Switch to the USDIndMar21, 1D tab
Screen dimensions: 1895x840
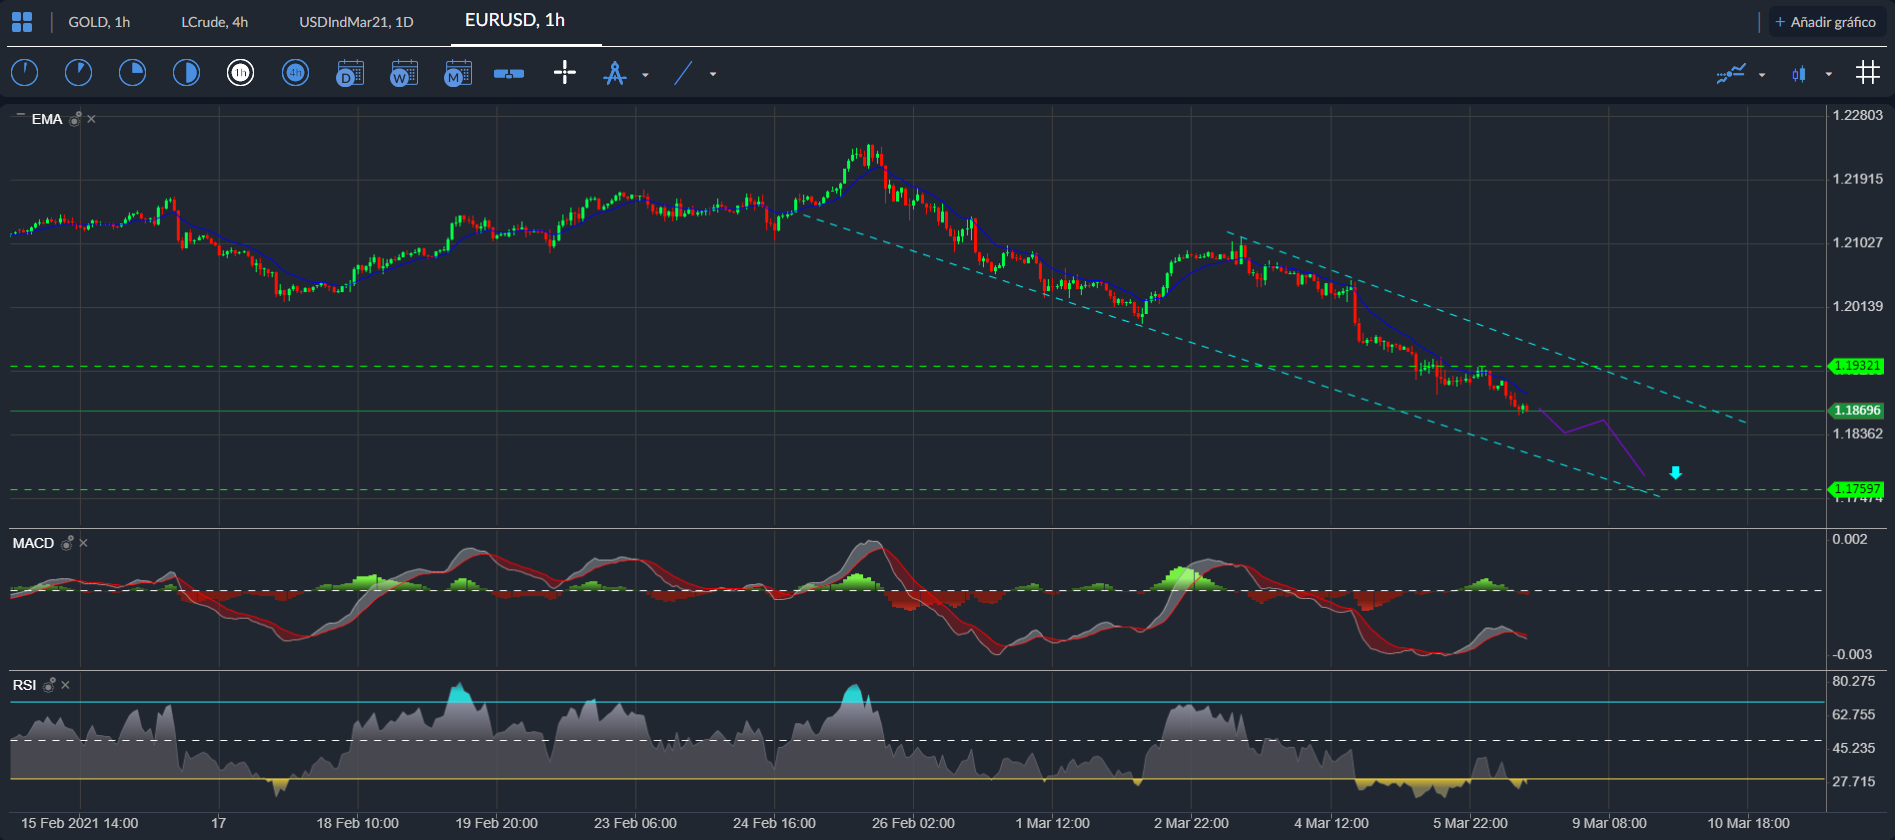tap(356, 22)
